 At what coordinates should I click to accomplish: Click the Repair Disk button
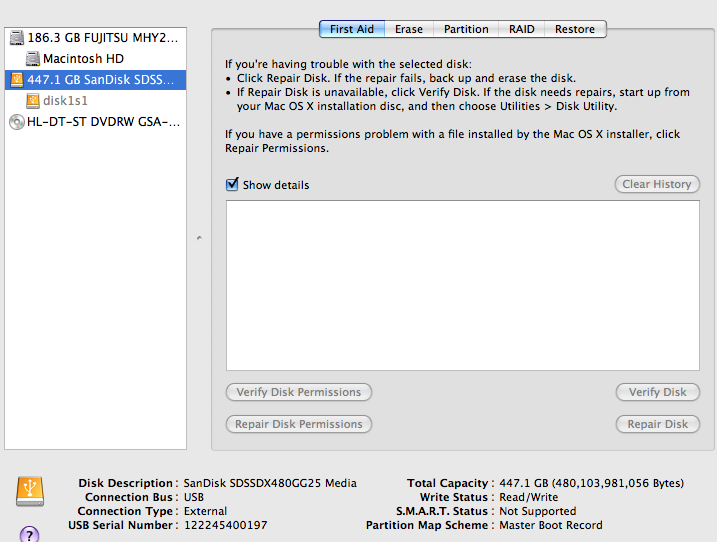point(657,425)
